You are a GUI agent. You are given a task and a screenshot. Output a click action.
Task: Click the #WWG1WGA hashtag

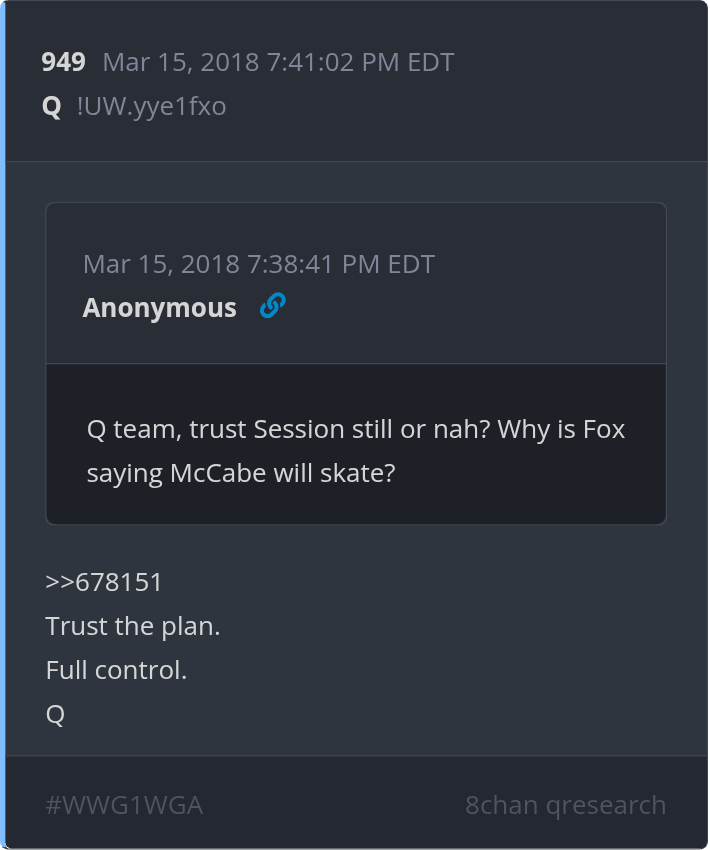coord(124,805)
